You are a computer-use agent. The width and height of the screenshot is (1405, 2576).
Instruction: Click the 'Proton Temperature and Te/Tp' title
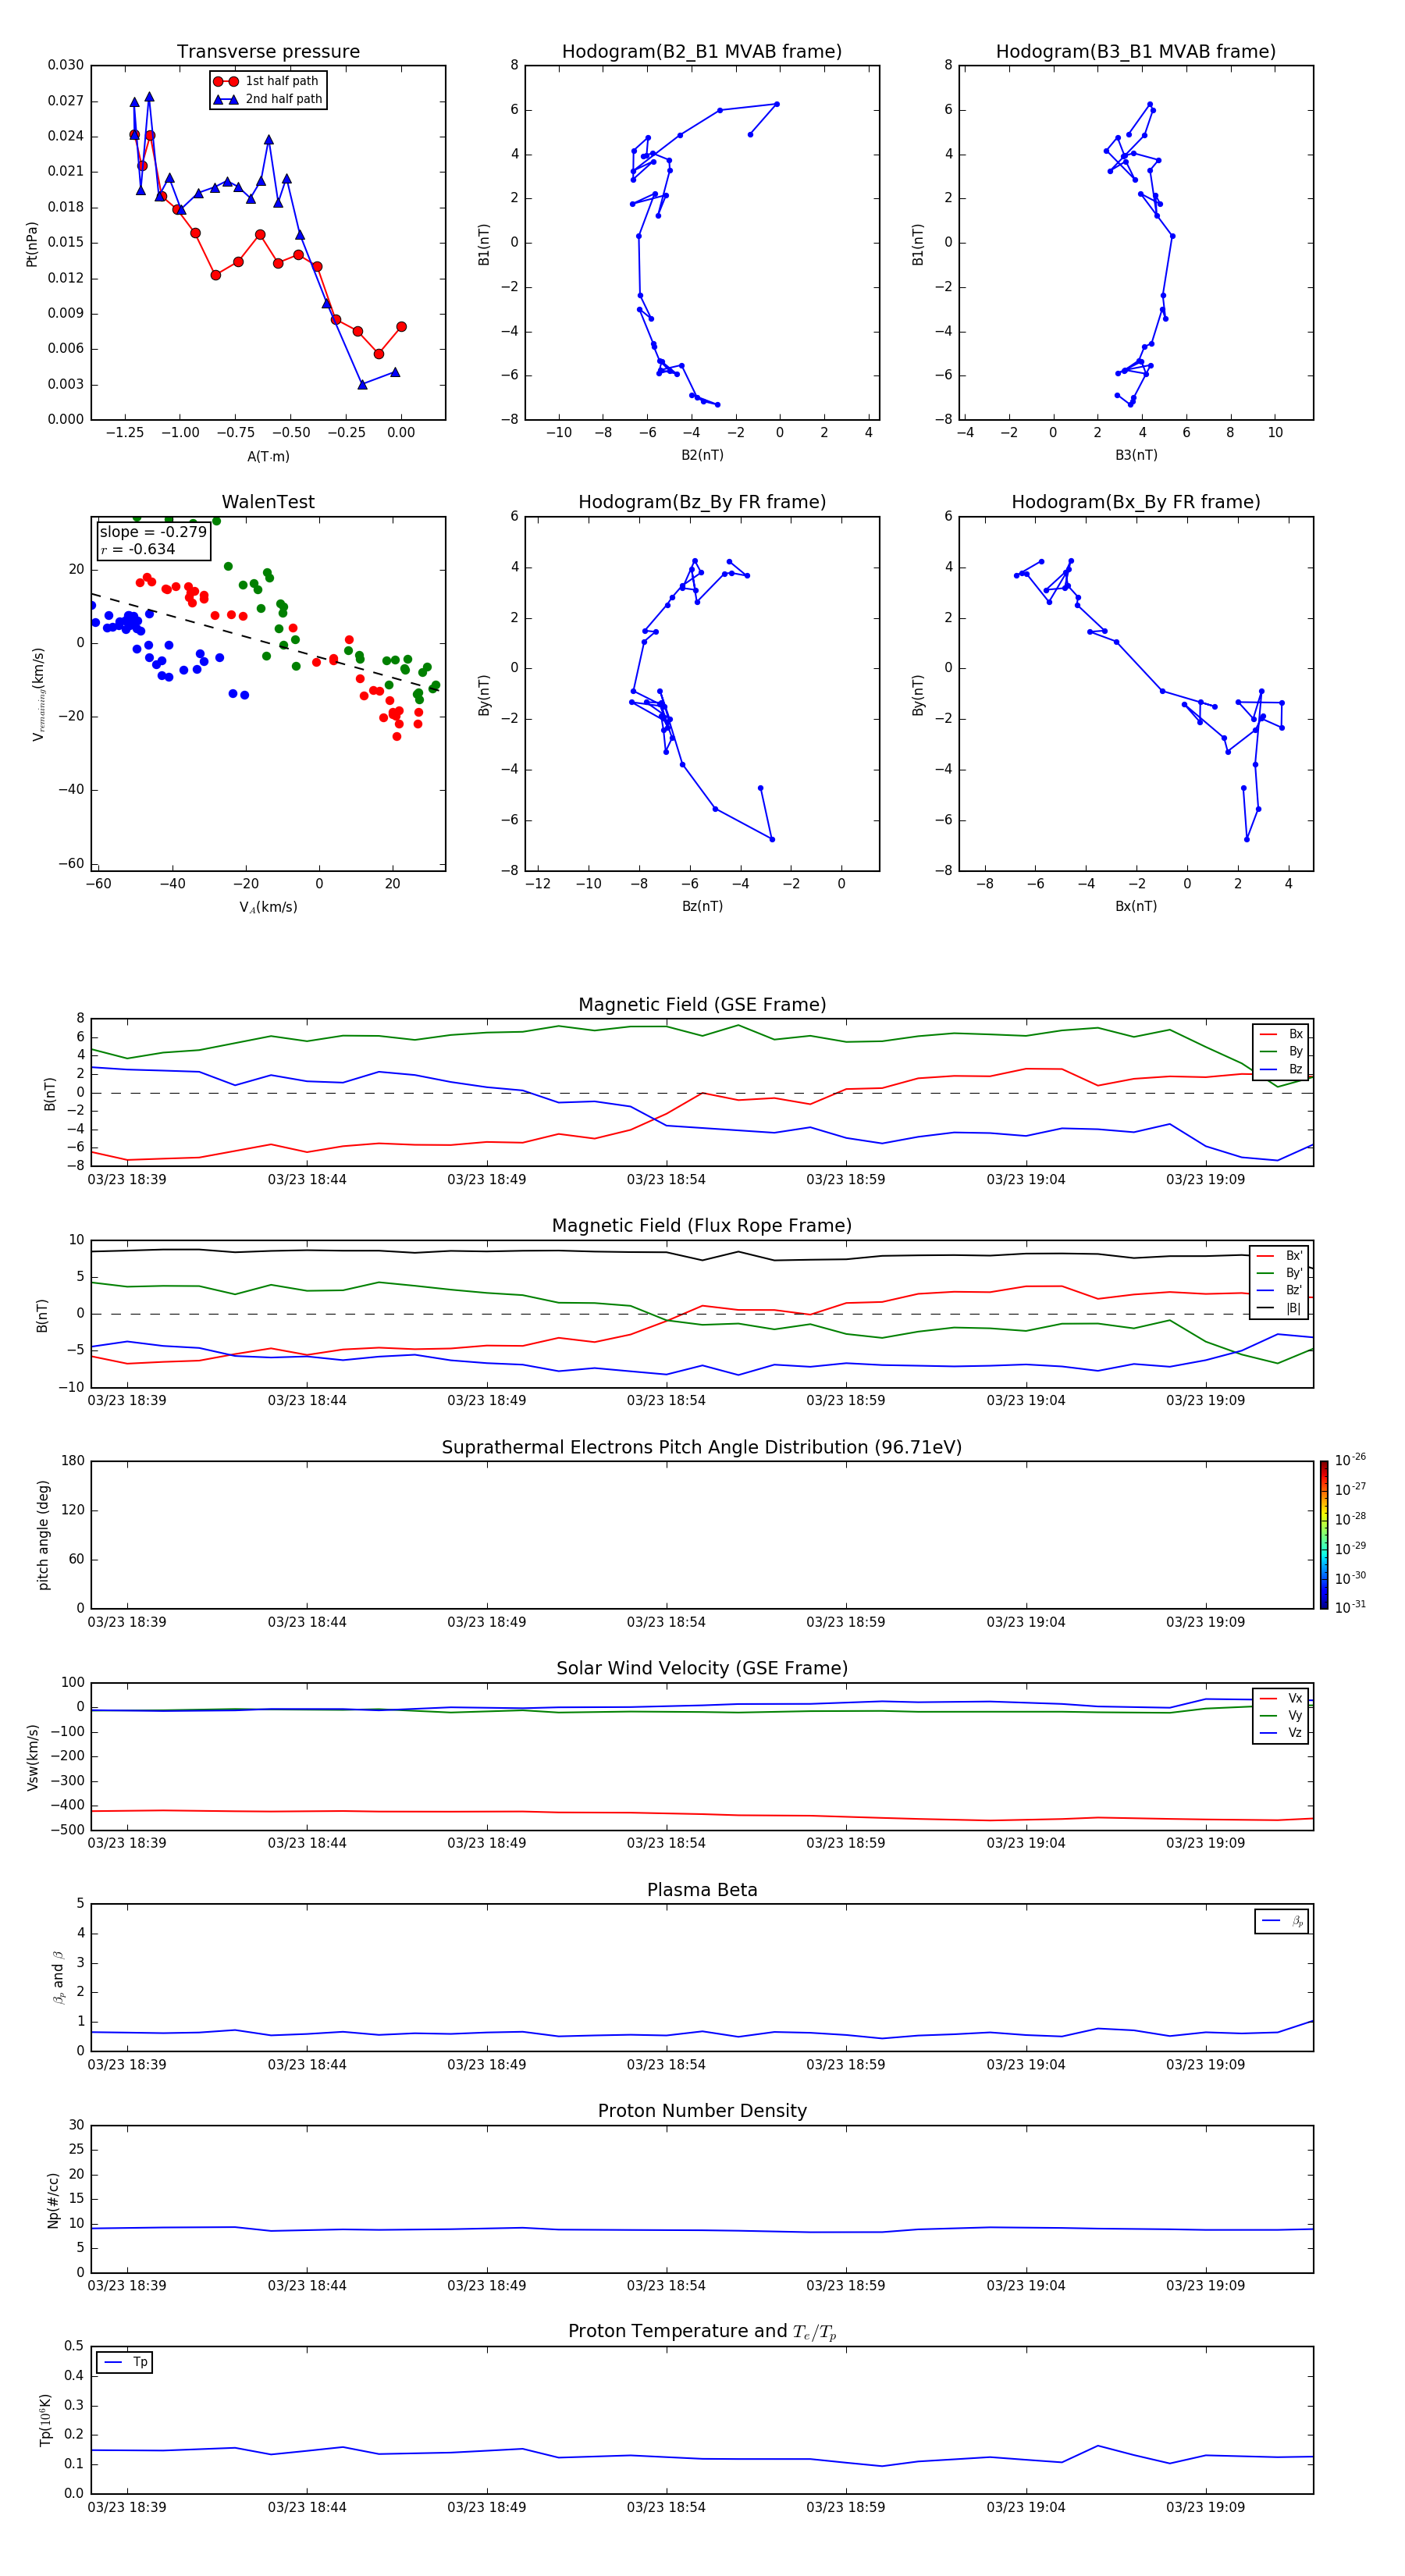[x=702, y=2332]
